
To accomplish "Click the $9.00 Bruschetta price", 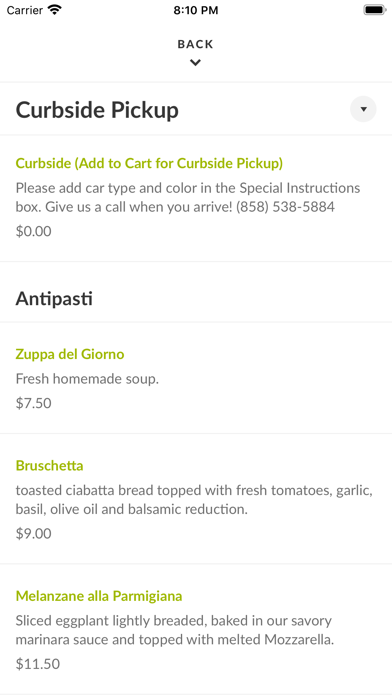I will pos(33,534).
